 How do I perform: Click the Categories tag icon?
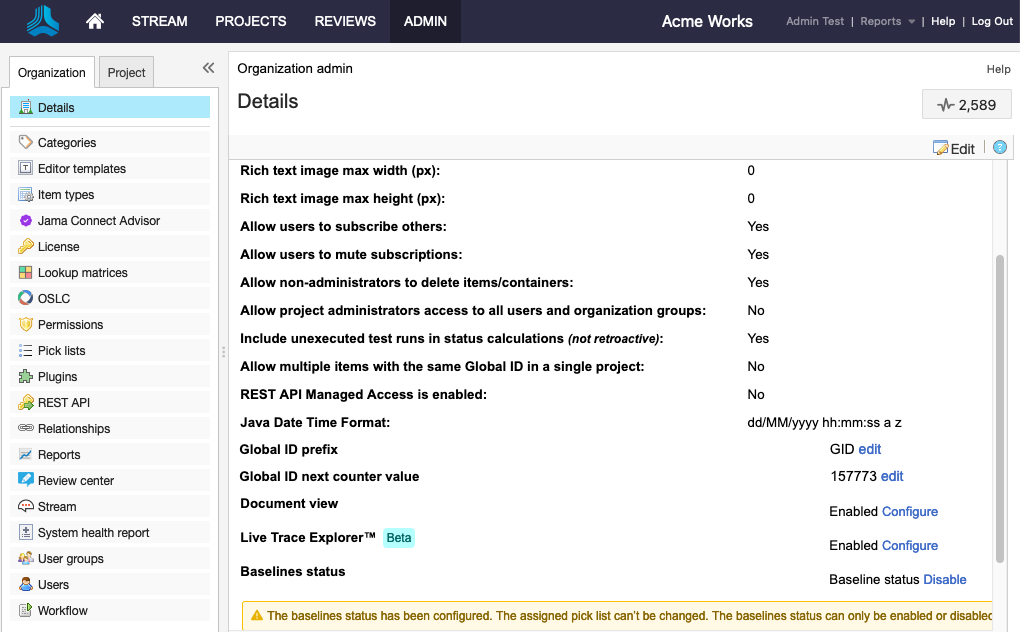[x=25, y=142]
